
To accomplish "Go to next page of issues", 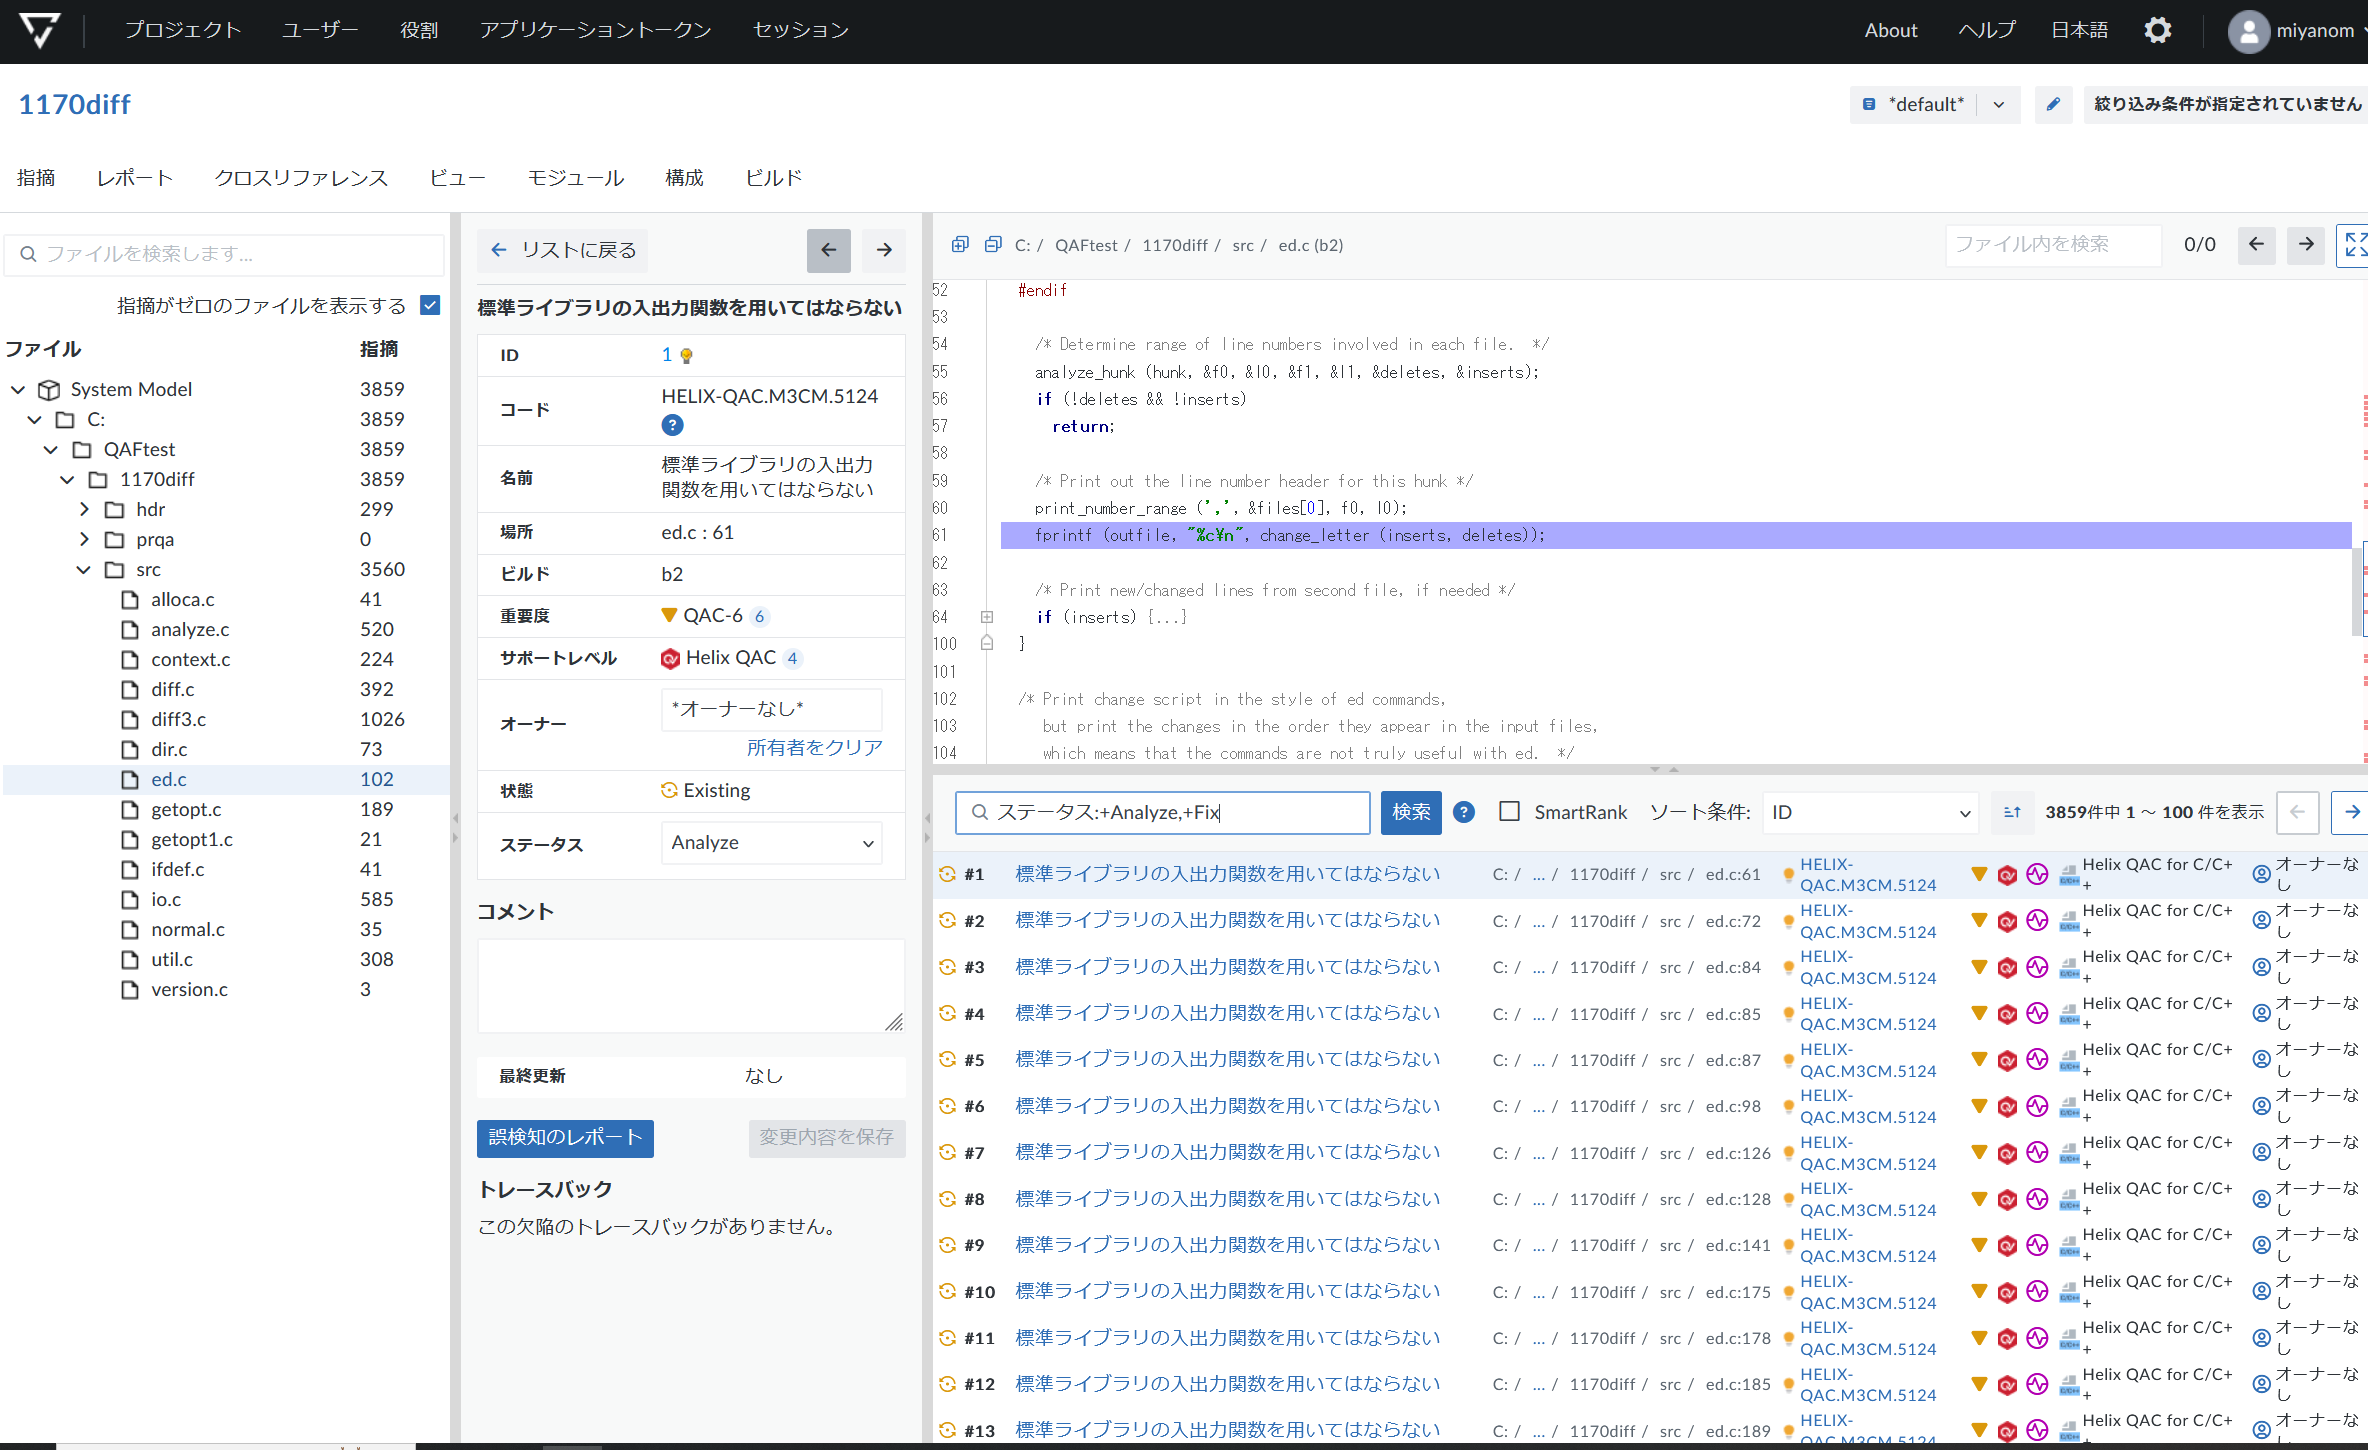I will point(2350,812).
